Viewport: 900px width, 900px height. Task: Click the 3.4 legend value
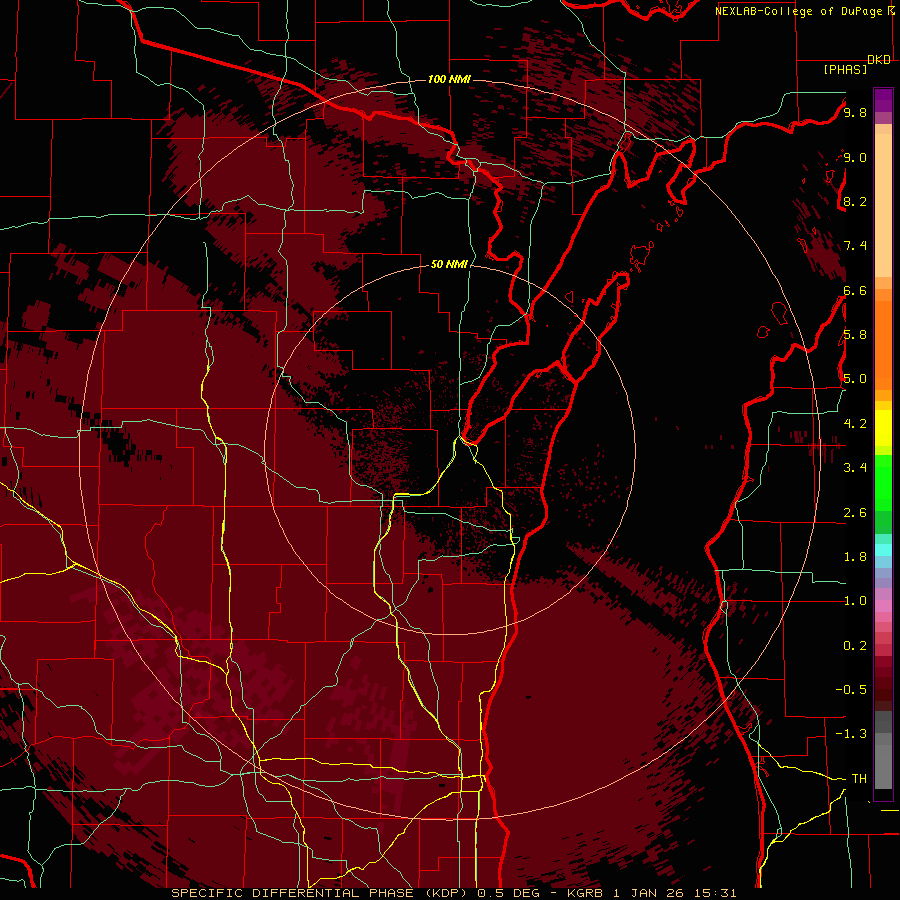pos(855,468)
